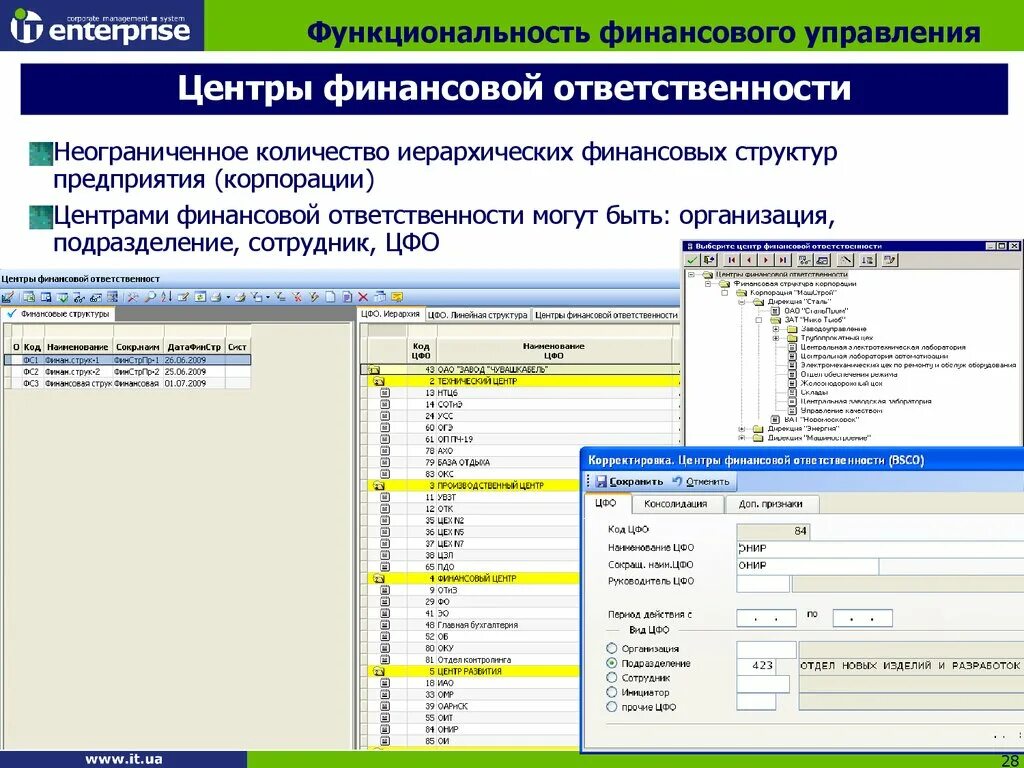Expand the Дирекция "Энергия" tree node

(x=742, y=429)
